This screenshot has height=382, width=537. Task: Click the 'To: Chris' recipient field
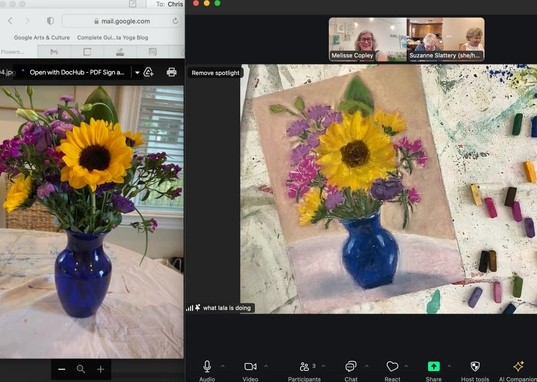[170, 4]
